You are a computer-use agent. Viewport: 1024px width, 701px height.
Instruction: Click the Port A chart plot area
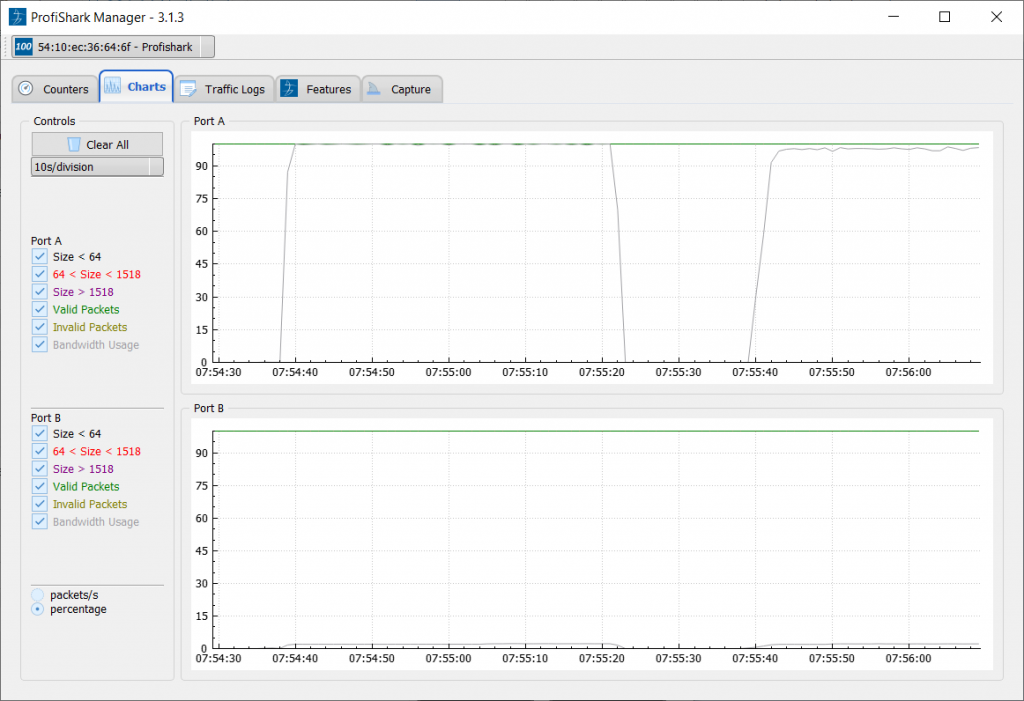(x=596, y=253)
